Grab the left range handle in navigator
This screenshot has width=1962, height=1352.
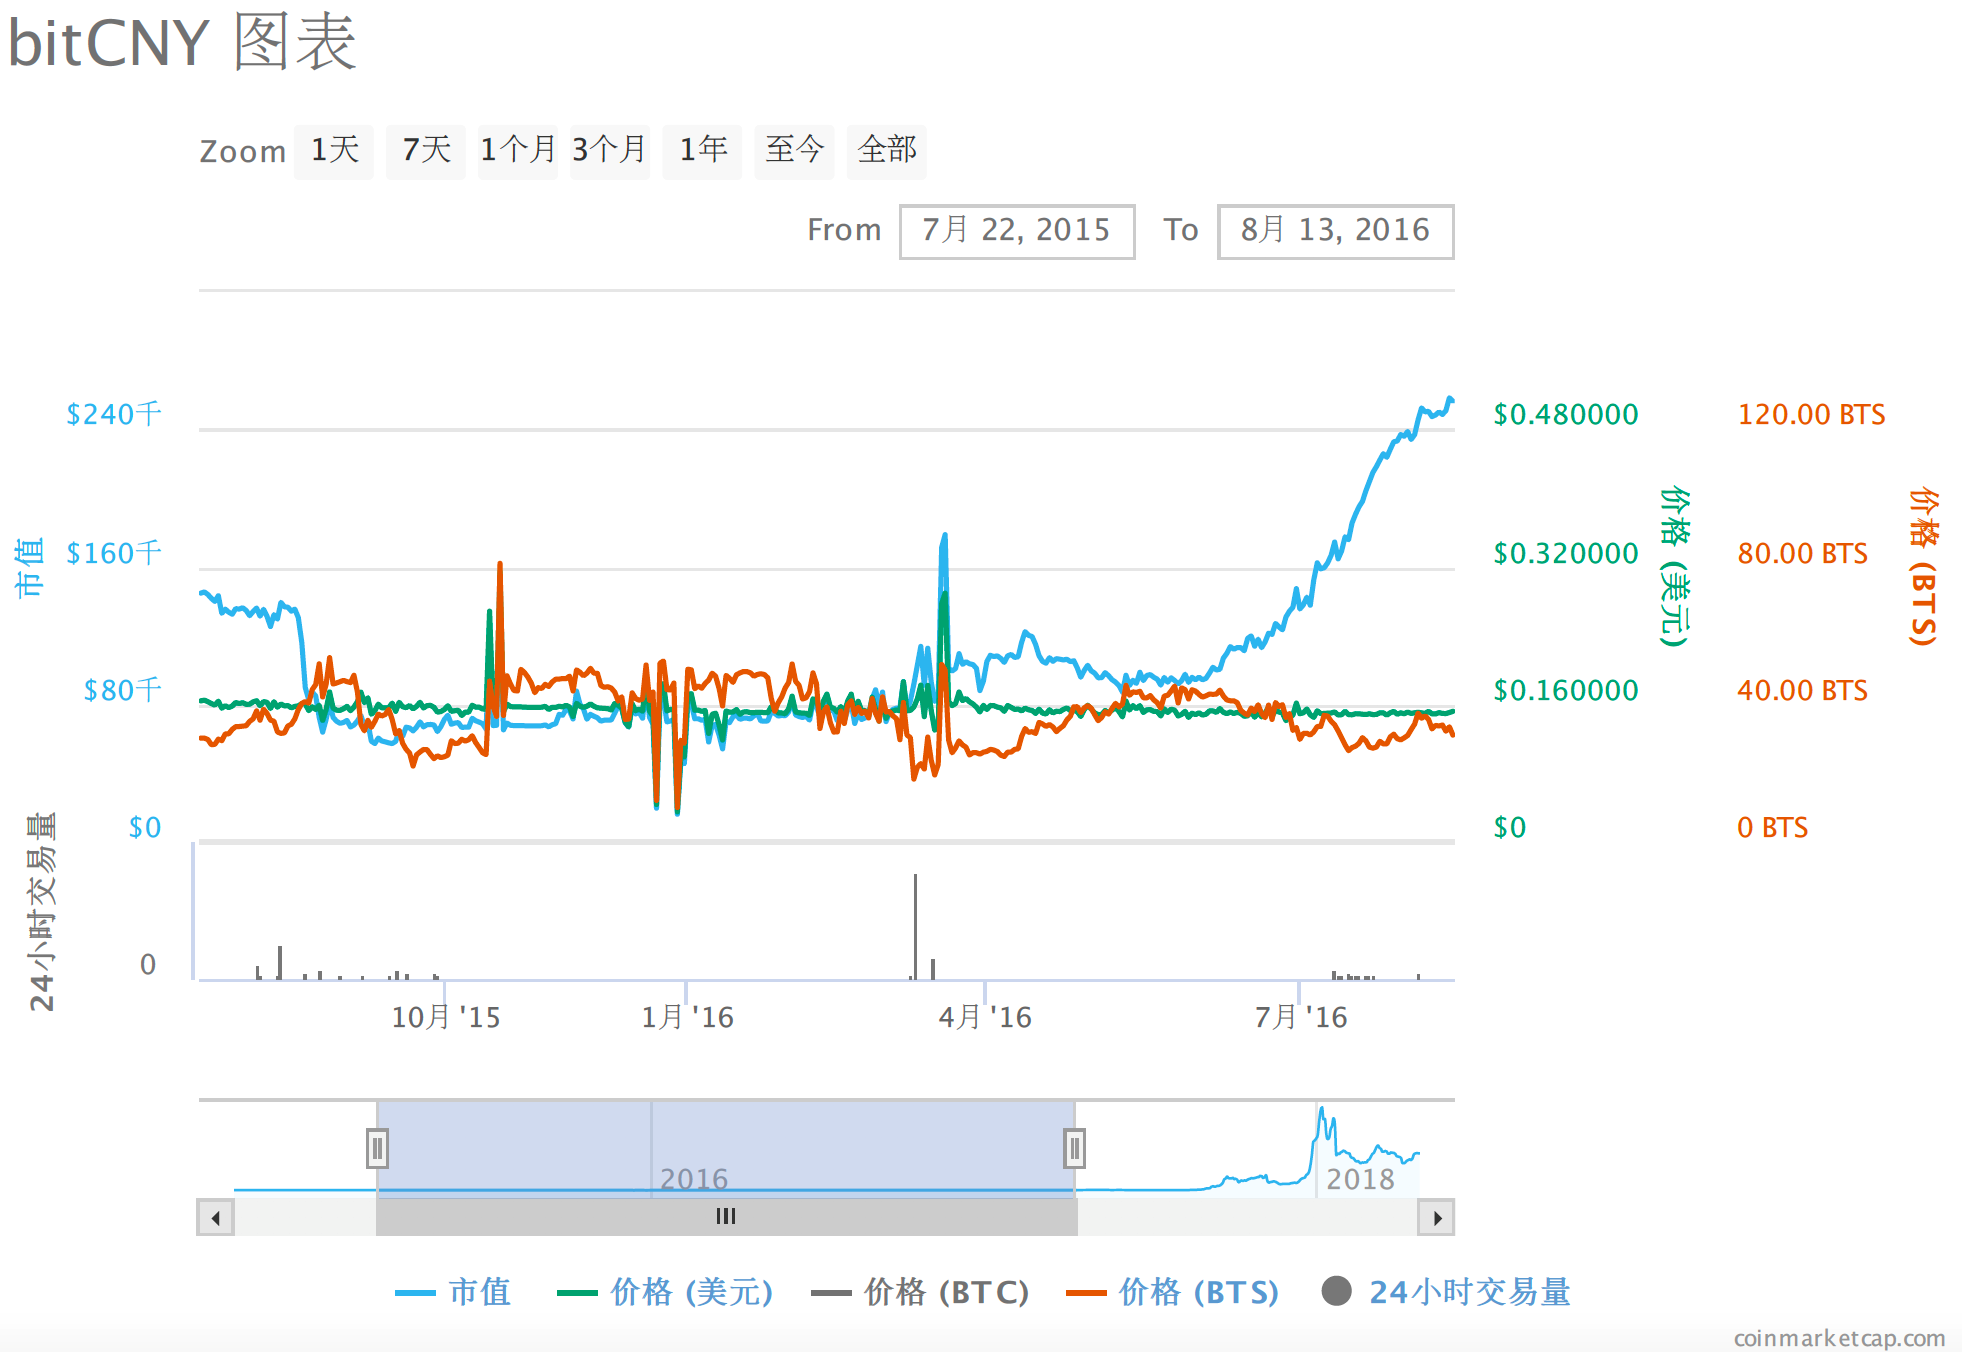[x=377, y=1148]
